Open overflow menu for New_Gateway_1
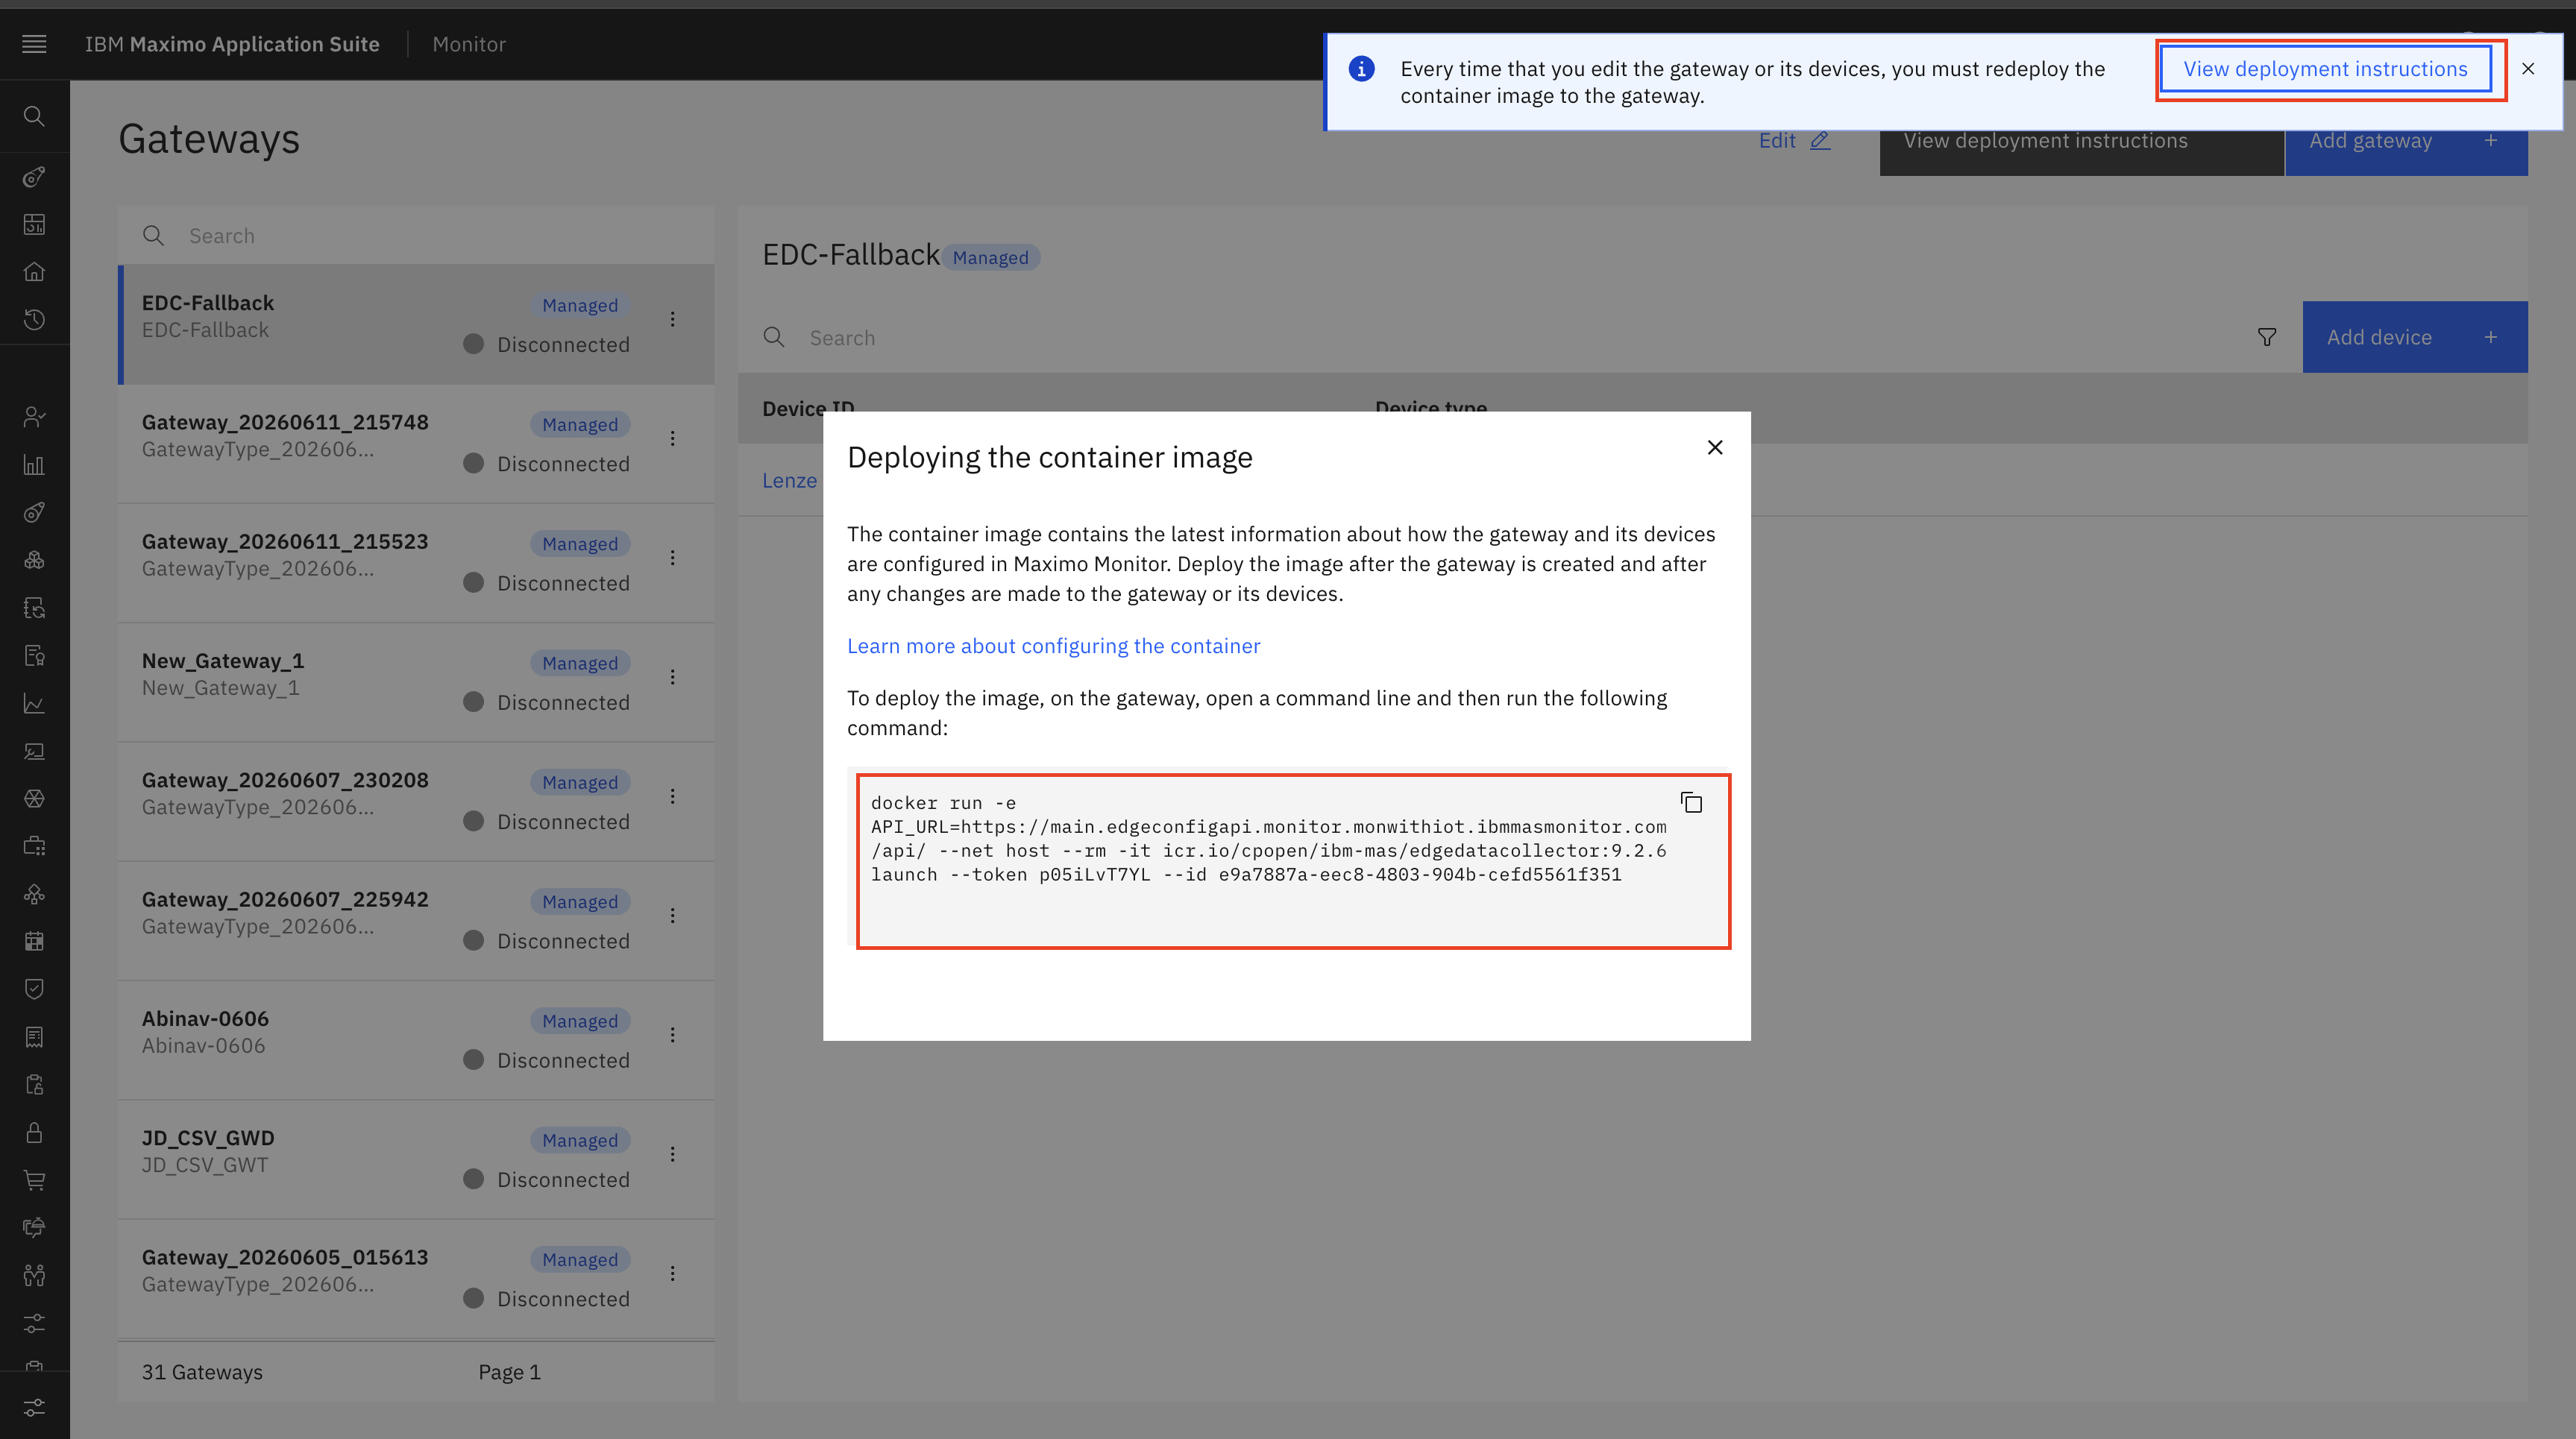The height and width of the screenshot is (1439, 2576). 672,677
